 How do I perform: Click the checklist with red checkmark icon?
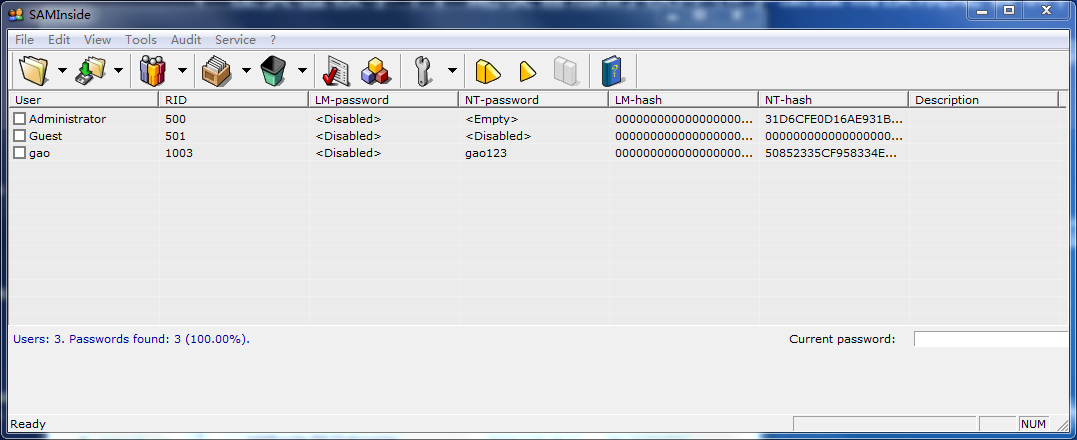(x=336, y=71)
